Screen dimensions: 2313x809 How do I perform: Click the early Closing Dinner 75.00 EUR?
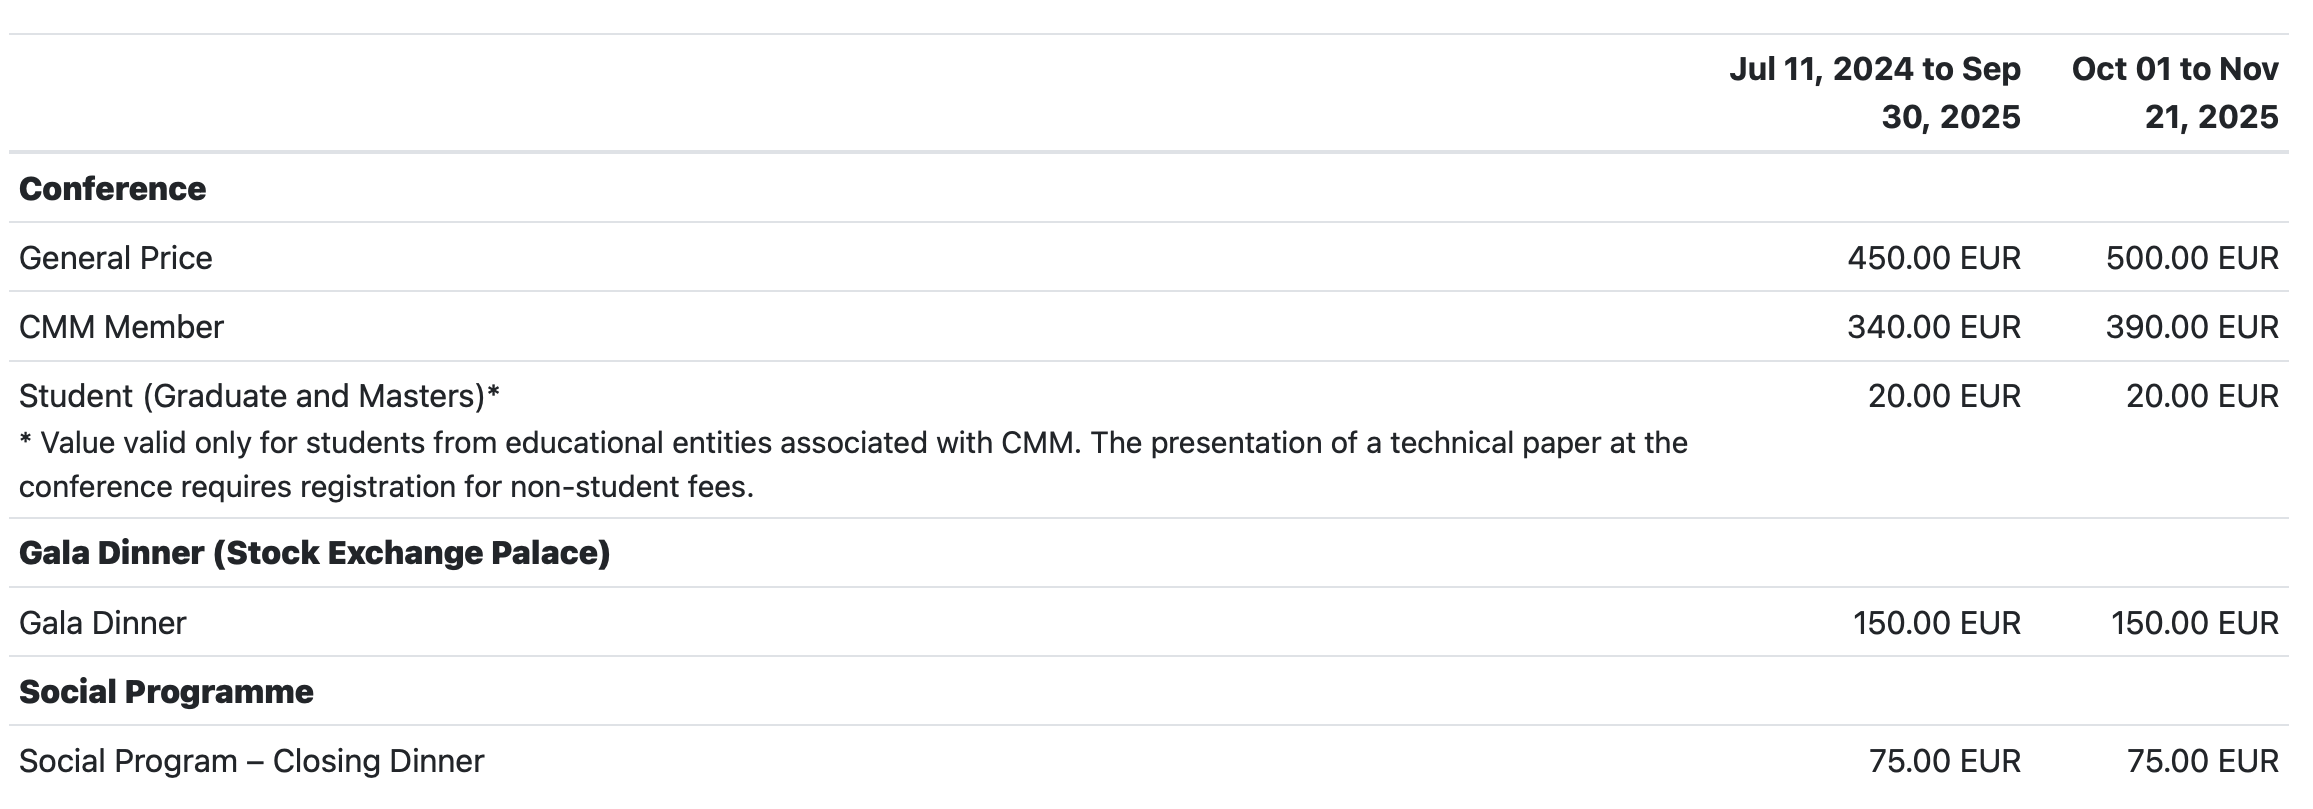tap(1944, 761)
